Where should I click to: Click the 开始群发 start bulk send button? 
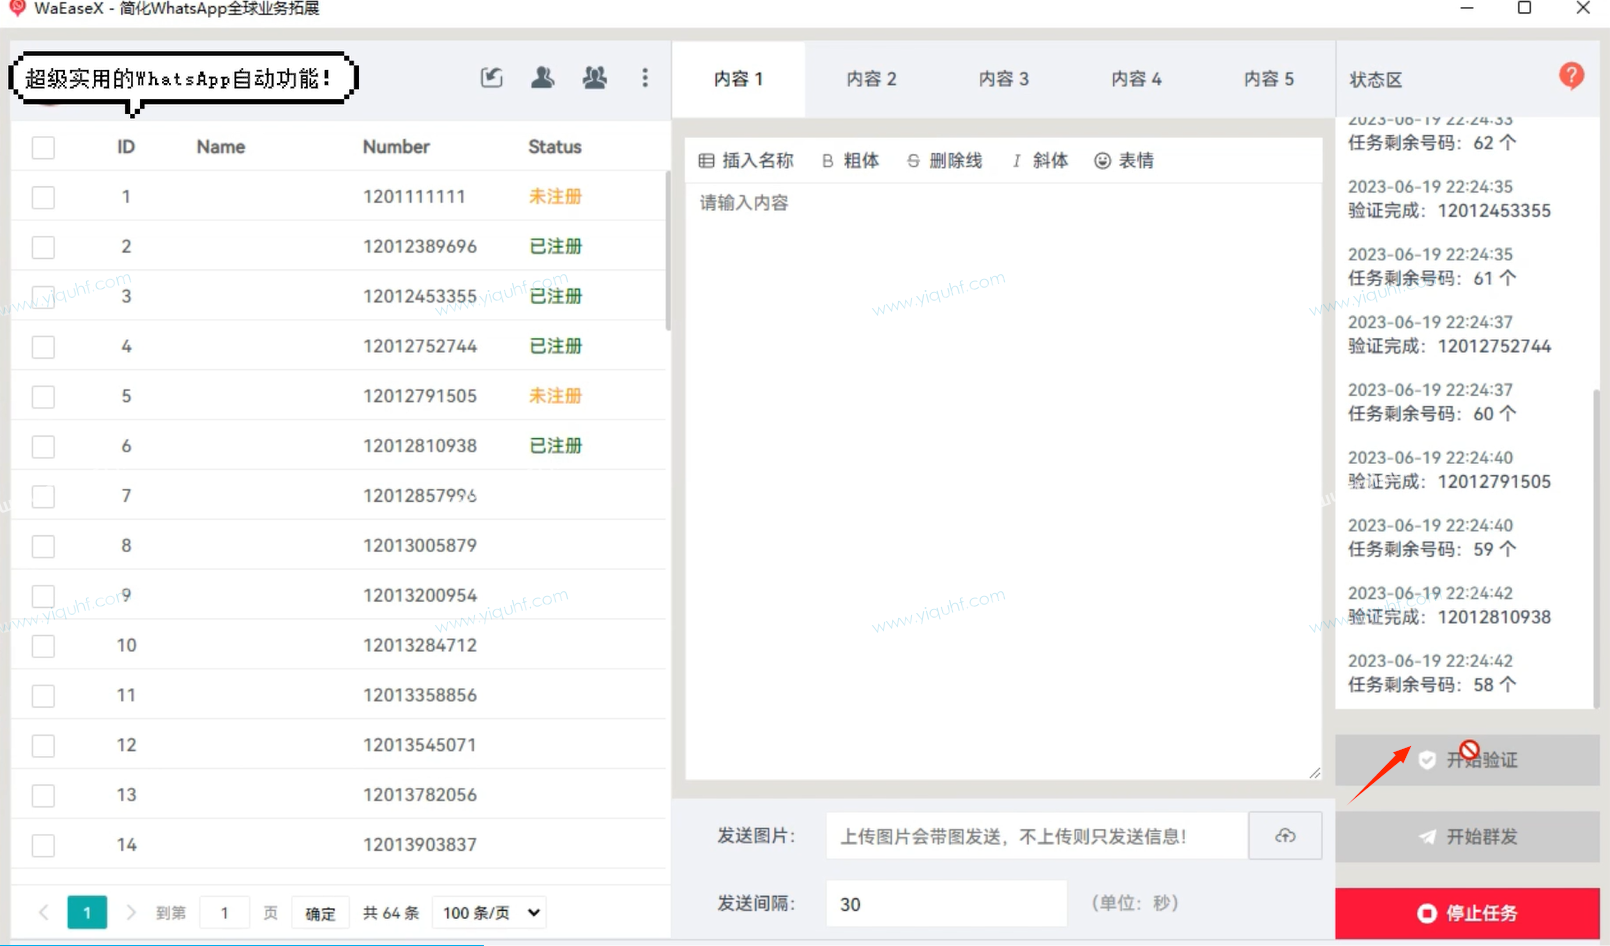[1467, 836]
